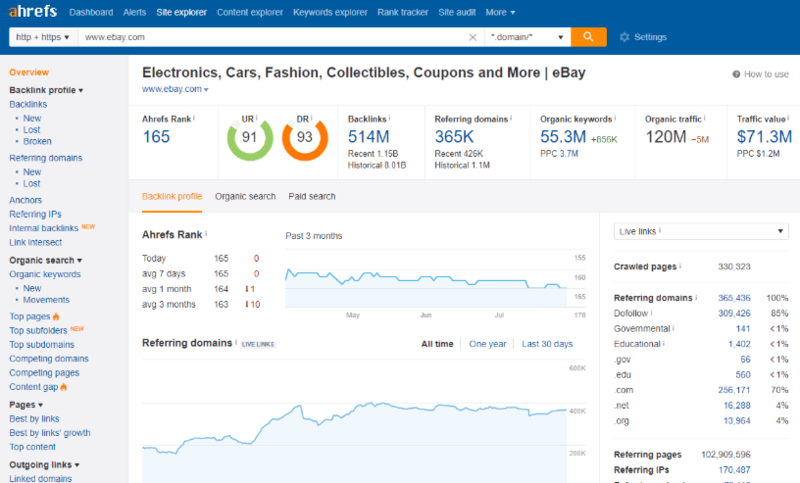Switch to the Organic search tab

pos(245,196)
